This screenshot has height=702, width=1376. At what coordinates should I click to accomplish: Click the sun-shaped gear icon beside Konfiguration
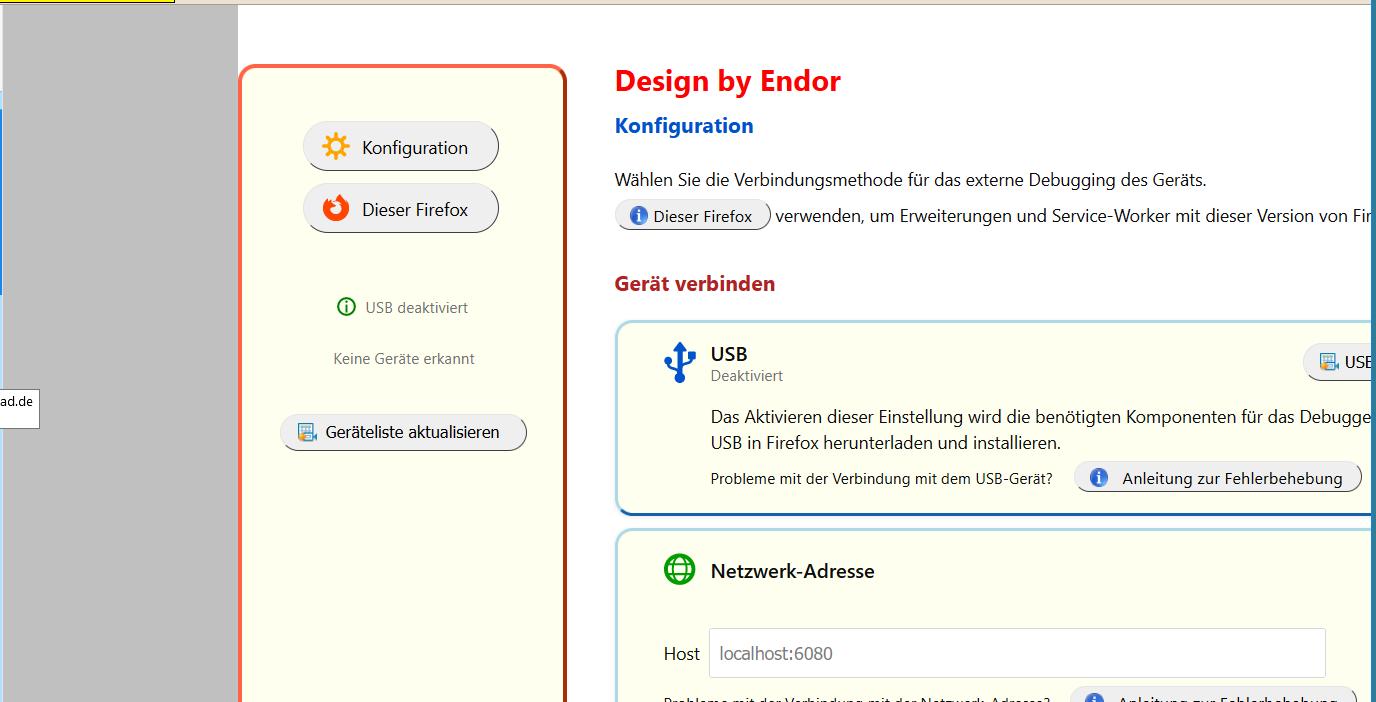(x=335, y=147)
